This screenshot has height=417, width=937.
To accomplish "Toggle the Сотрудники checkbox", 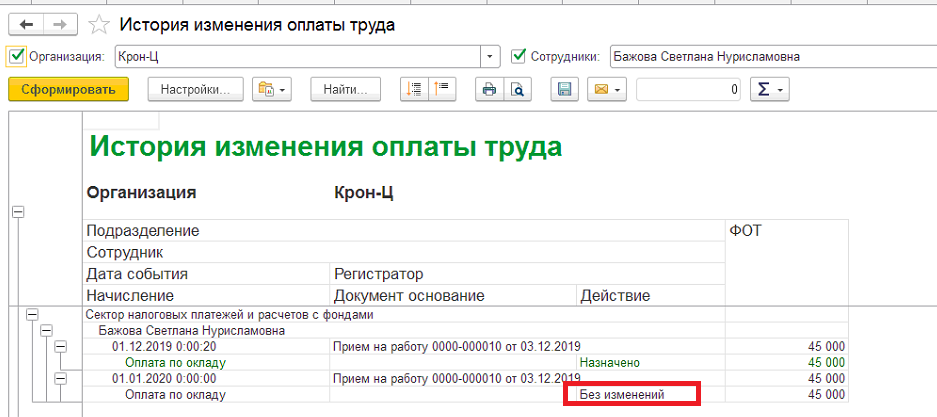I will point(519,57).
